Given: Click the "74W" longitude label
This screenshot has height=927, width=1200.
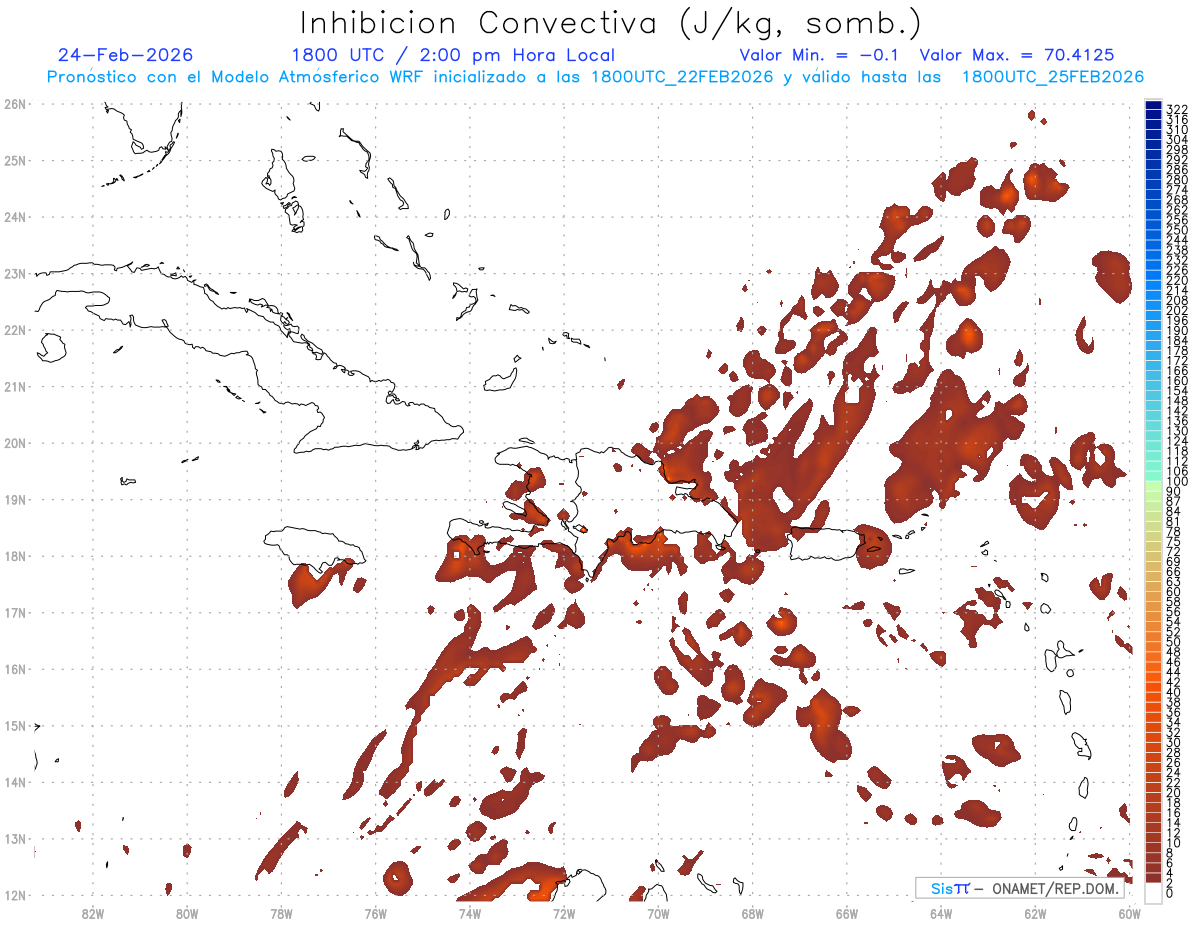Looking at the screenshot, I should 469,912.
